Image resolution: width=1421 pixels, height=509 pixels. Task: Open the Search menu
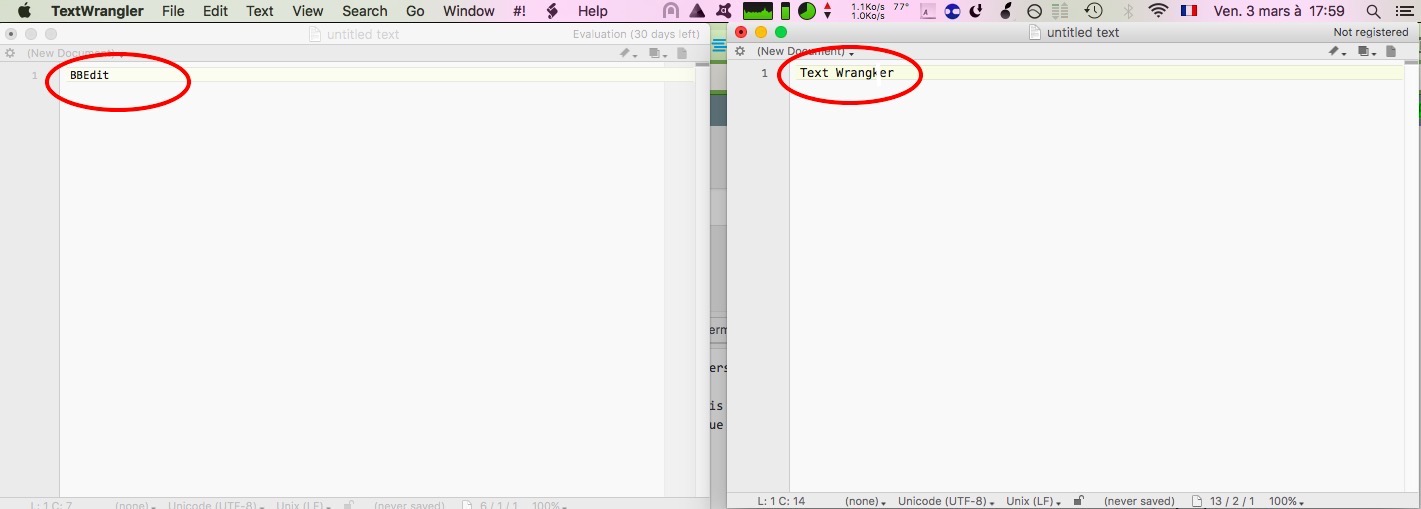(364, 11)
